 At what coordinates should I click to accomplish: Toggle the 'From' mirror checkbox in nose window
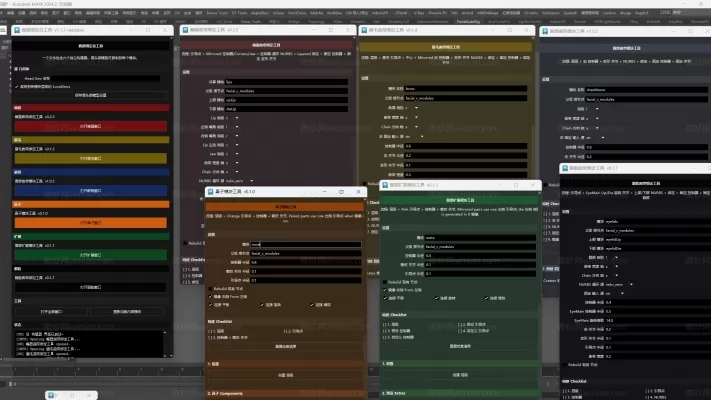click(x=210, y=297)
